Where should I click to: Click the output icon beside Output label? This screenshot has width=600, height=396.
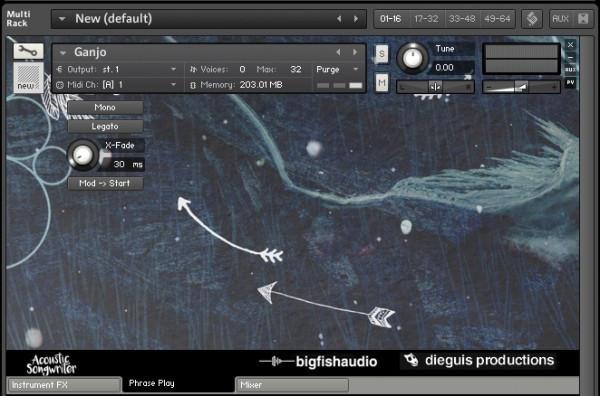click(x=59, y=69)
